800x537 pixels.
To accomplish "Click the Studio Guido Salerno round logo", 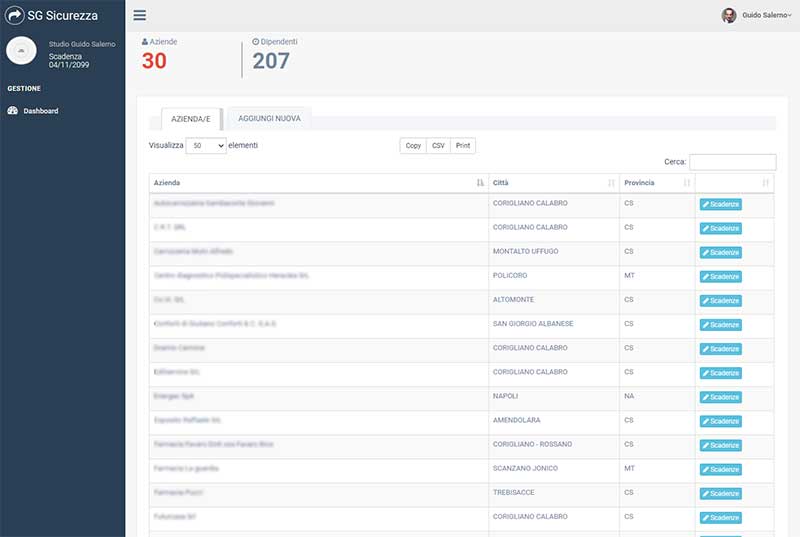I will coord(21,50).
